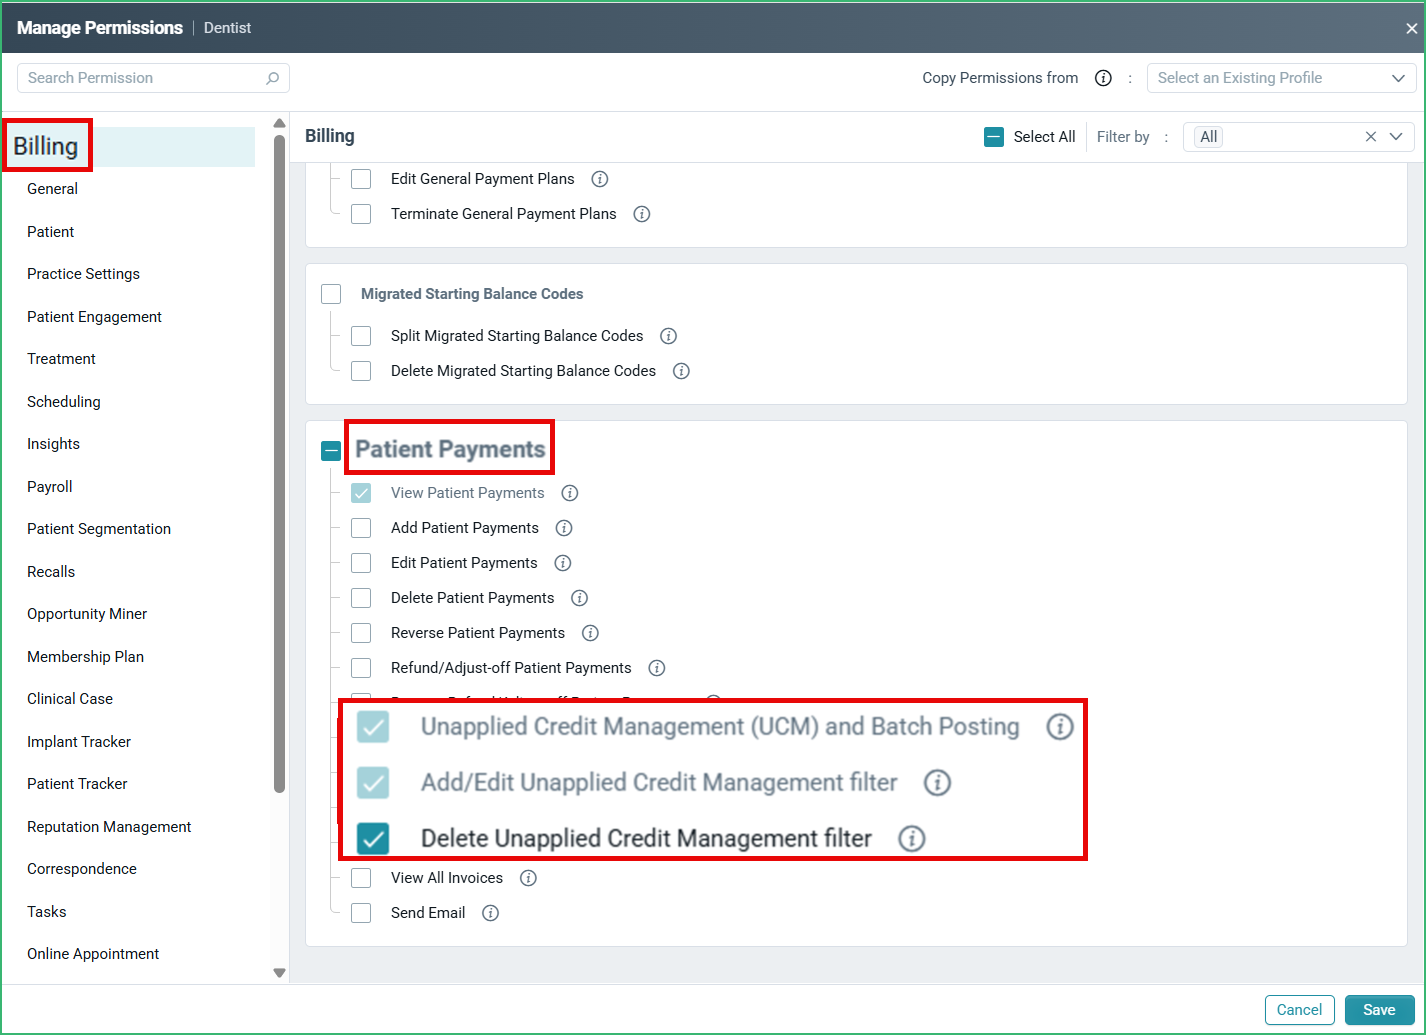Go to Scheduling permissions
The image size is (1426, 1035).
tap(64, 402)
